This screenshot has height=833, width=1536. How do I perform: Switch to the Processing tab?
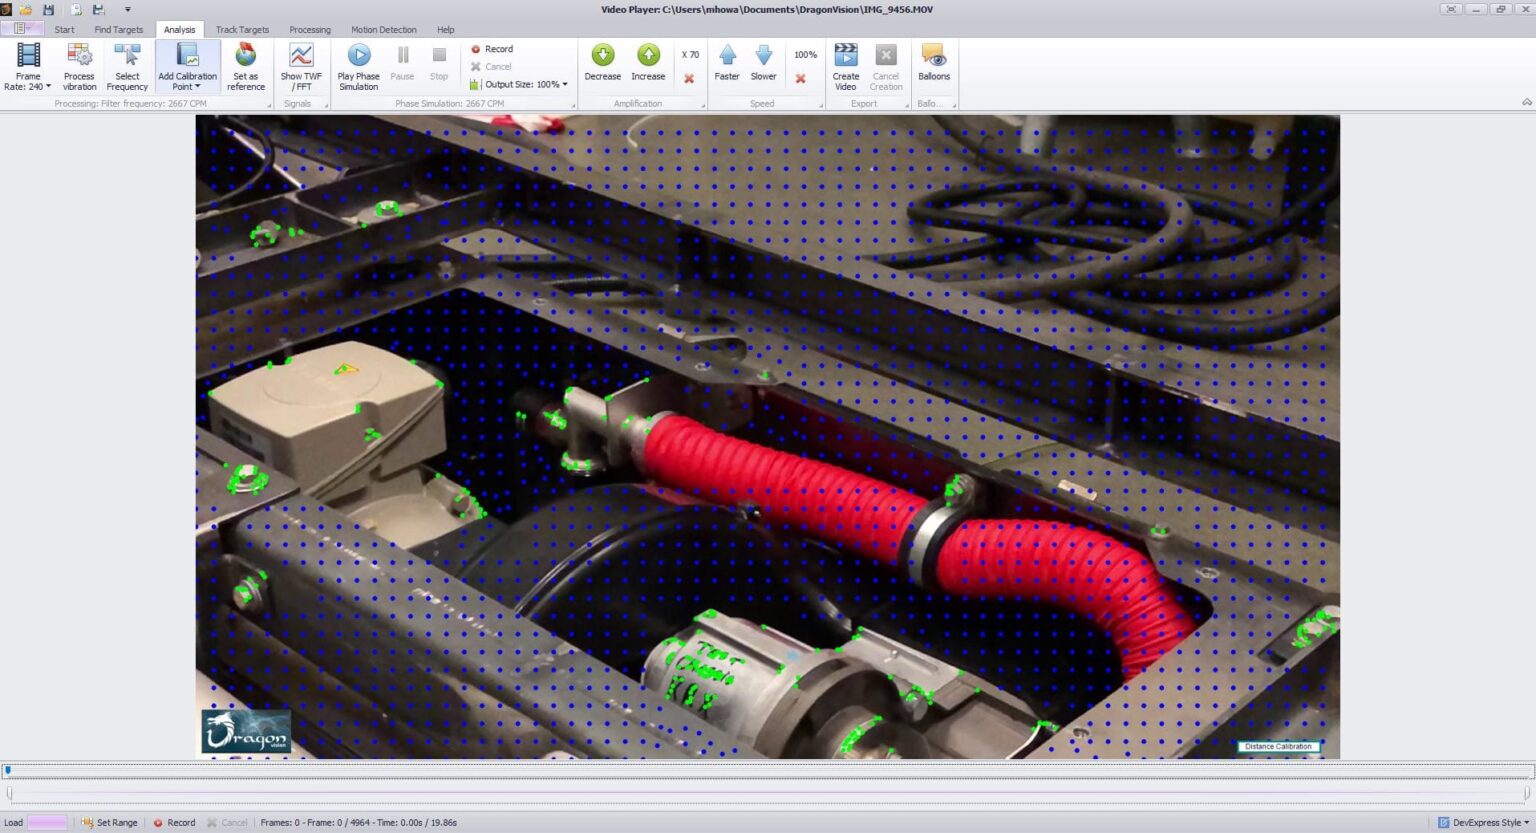310,30
